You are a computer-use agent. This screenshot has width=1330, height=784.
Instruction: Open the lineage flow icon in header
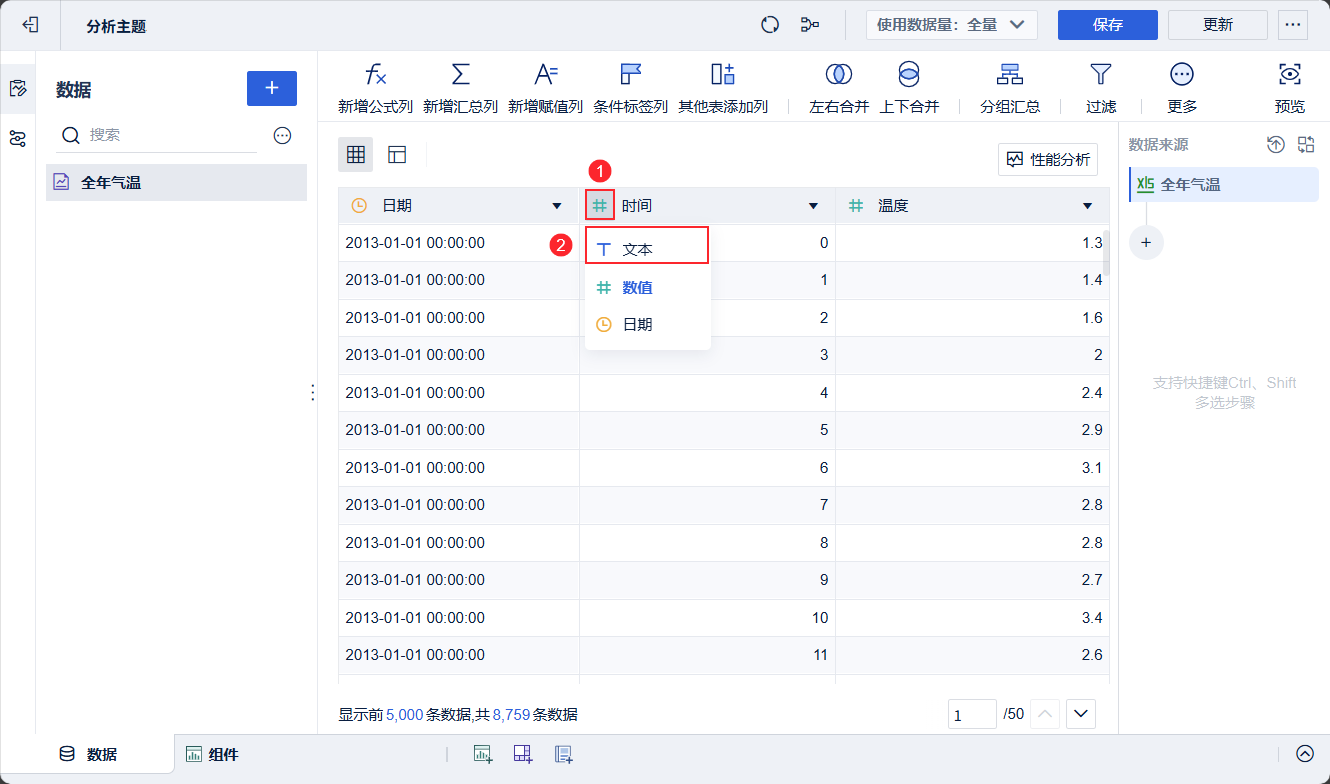(x=810, y=25)
